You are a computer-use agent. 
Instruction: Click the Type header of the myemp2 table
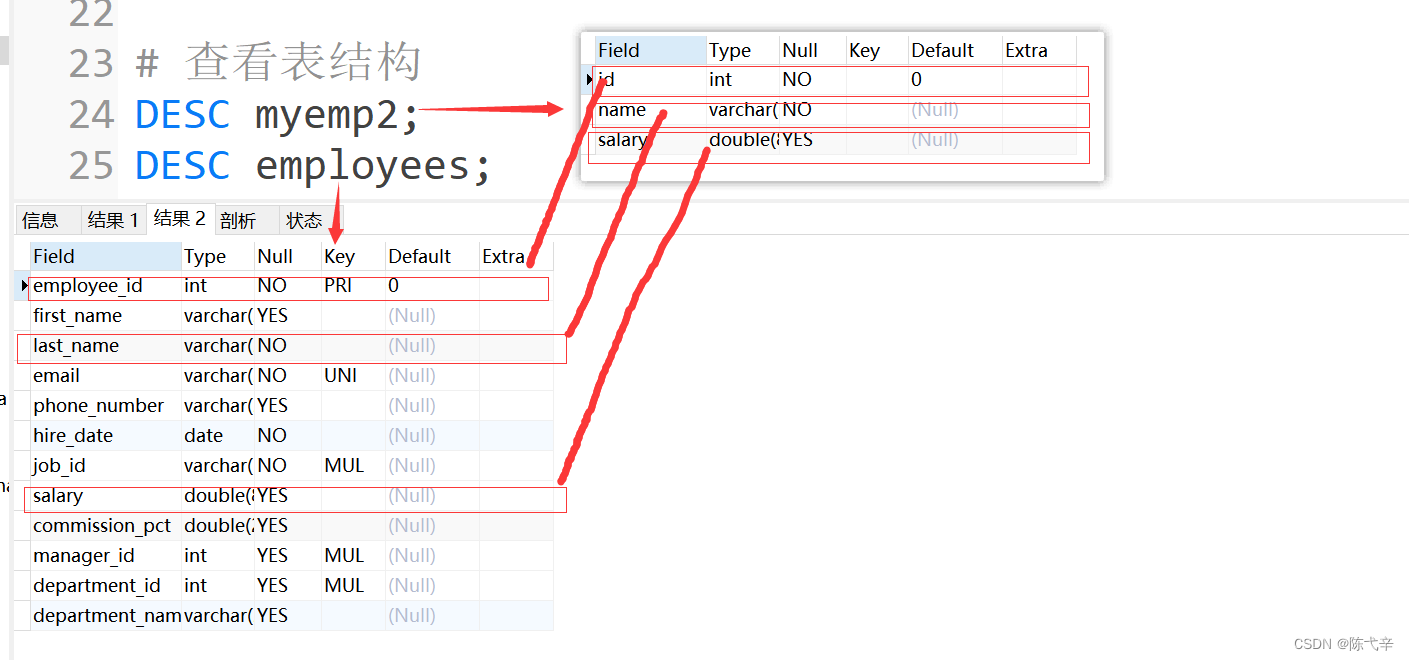[742, 50]
